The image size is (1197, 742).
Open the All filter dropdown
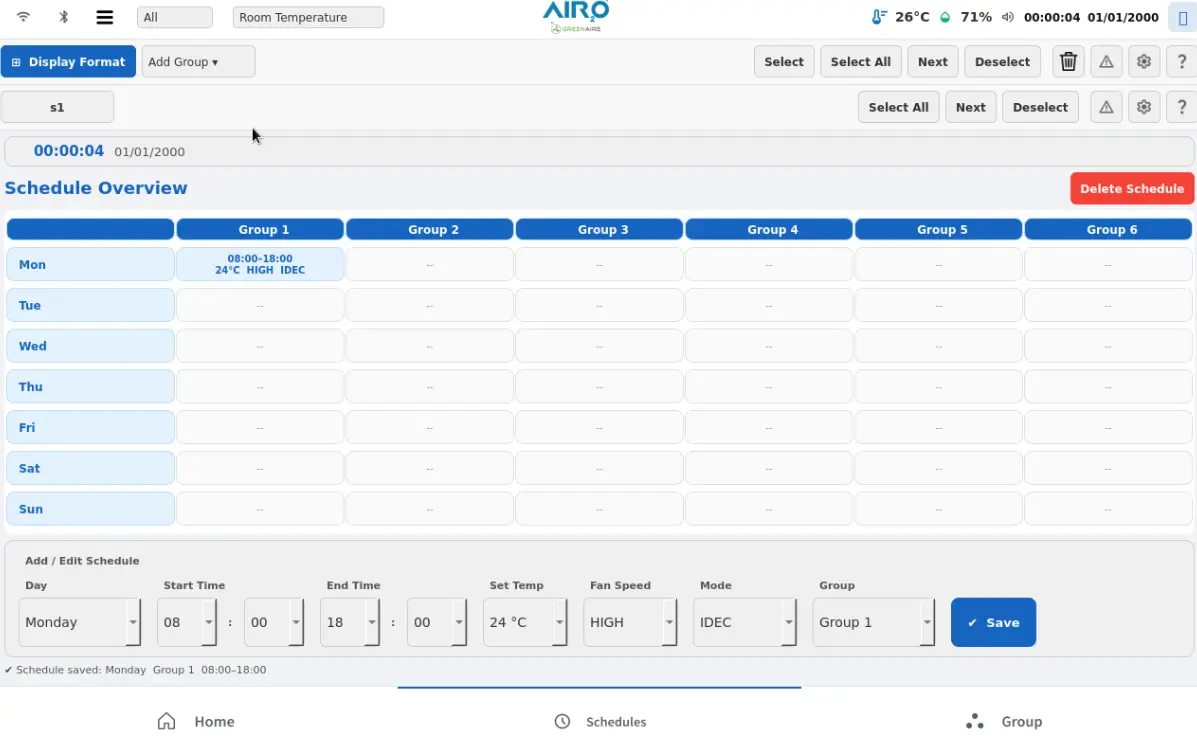pyautogui.click(x=175, y=17)
